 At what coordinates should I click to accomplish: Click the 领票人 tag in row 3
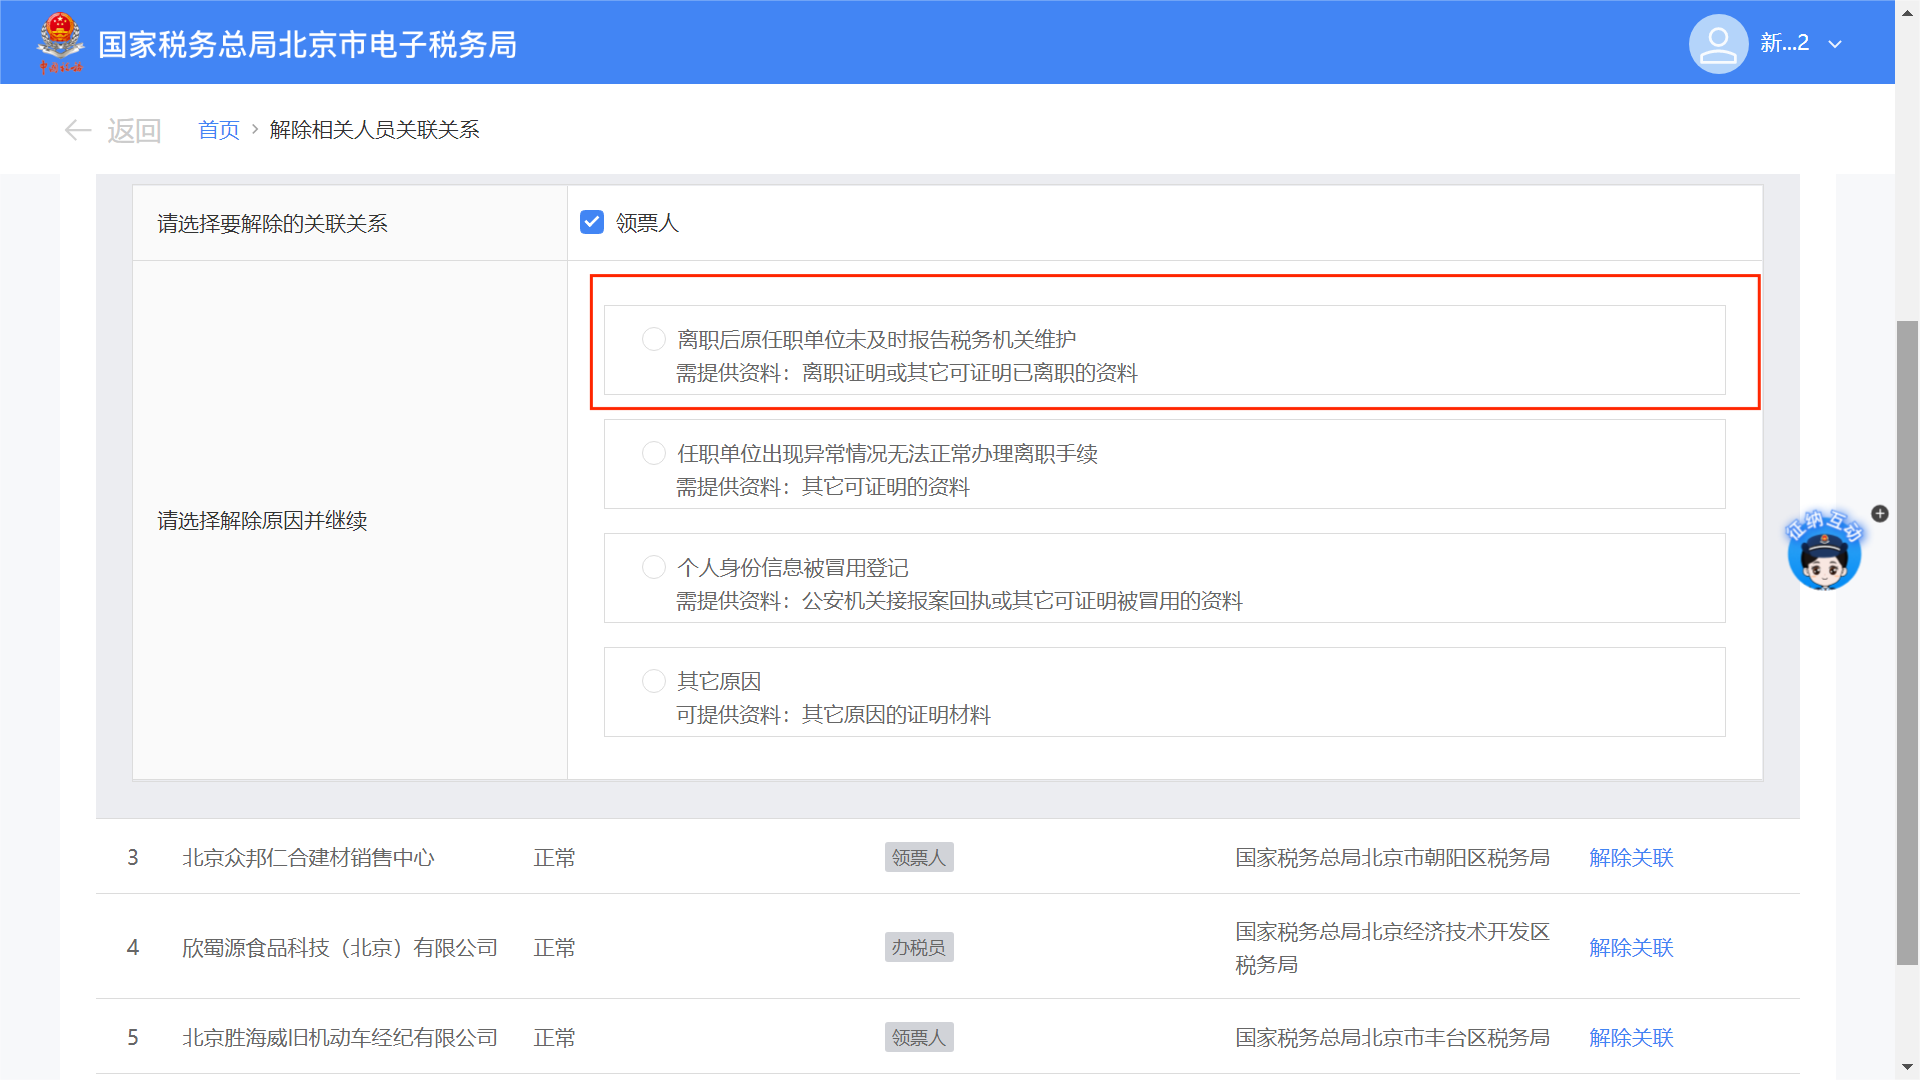click(919, 857)
